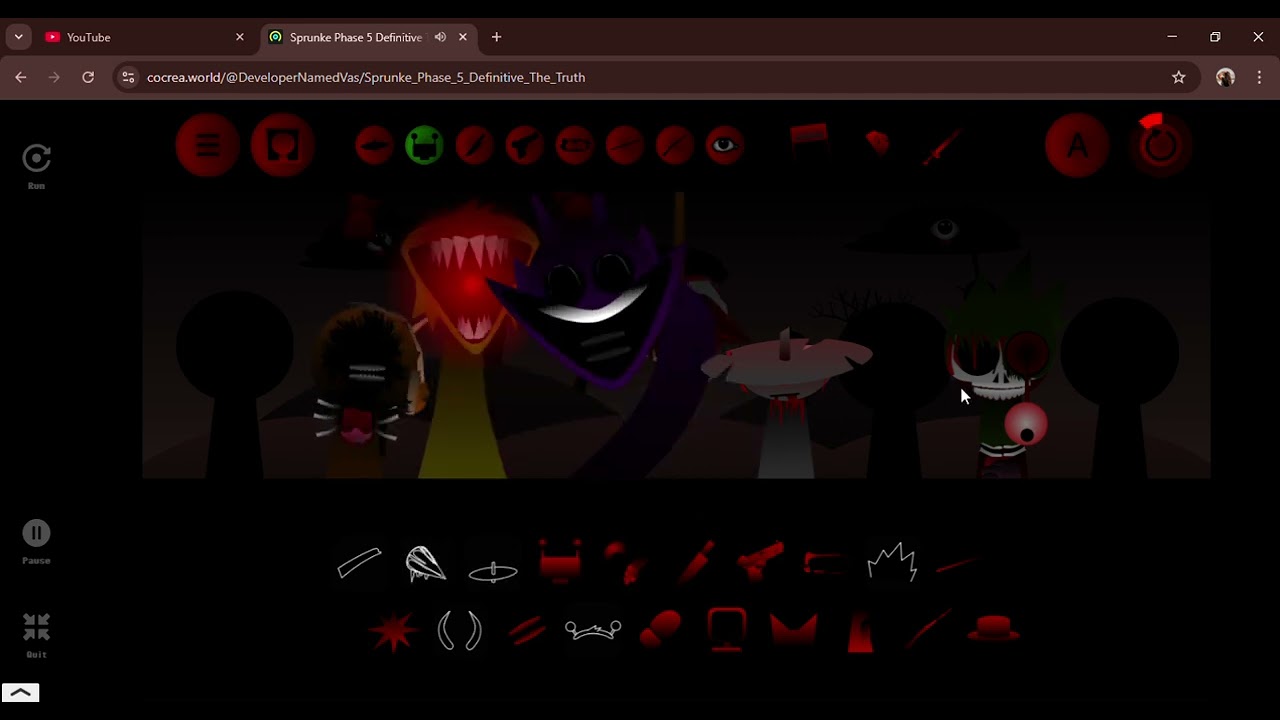Select the red horned box icon
The height and width of the screenshot is (720, 1280).
click(x=560, y=561)
